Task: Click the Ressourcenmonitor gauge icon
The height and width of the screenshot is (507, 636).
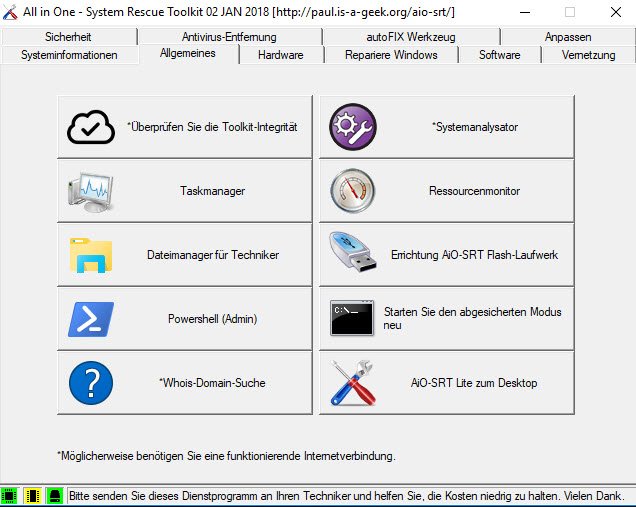Action: (x=353, y=191)
